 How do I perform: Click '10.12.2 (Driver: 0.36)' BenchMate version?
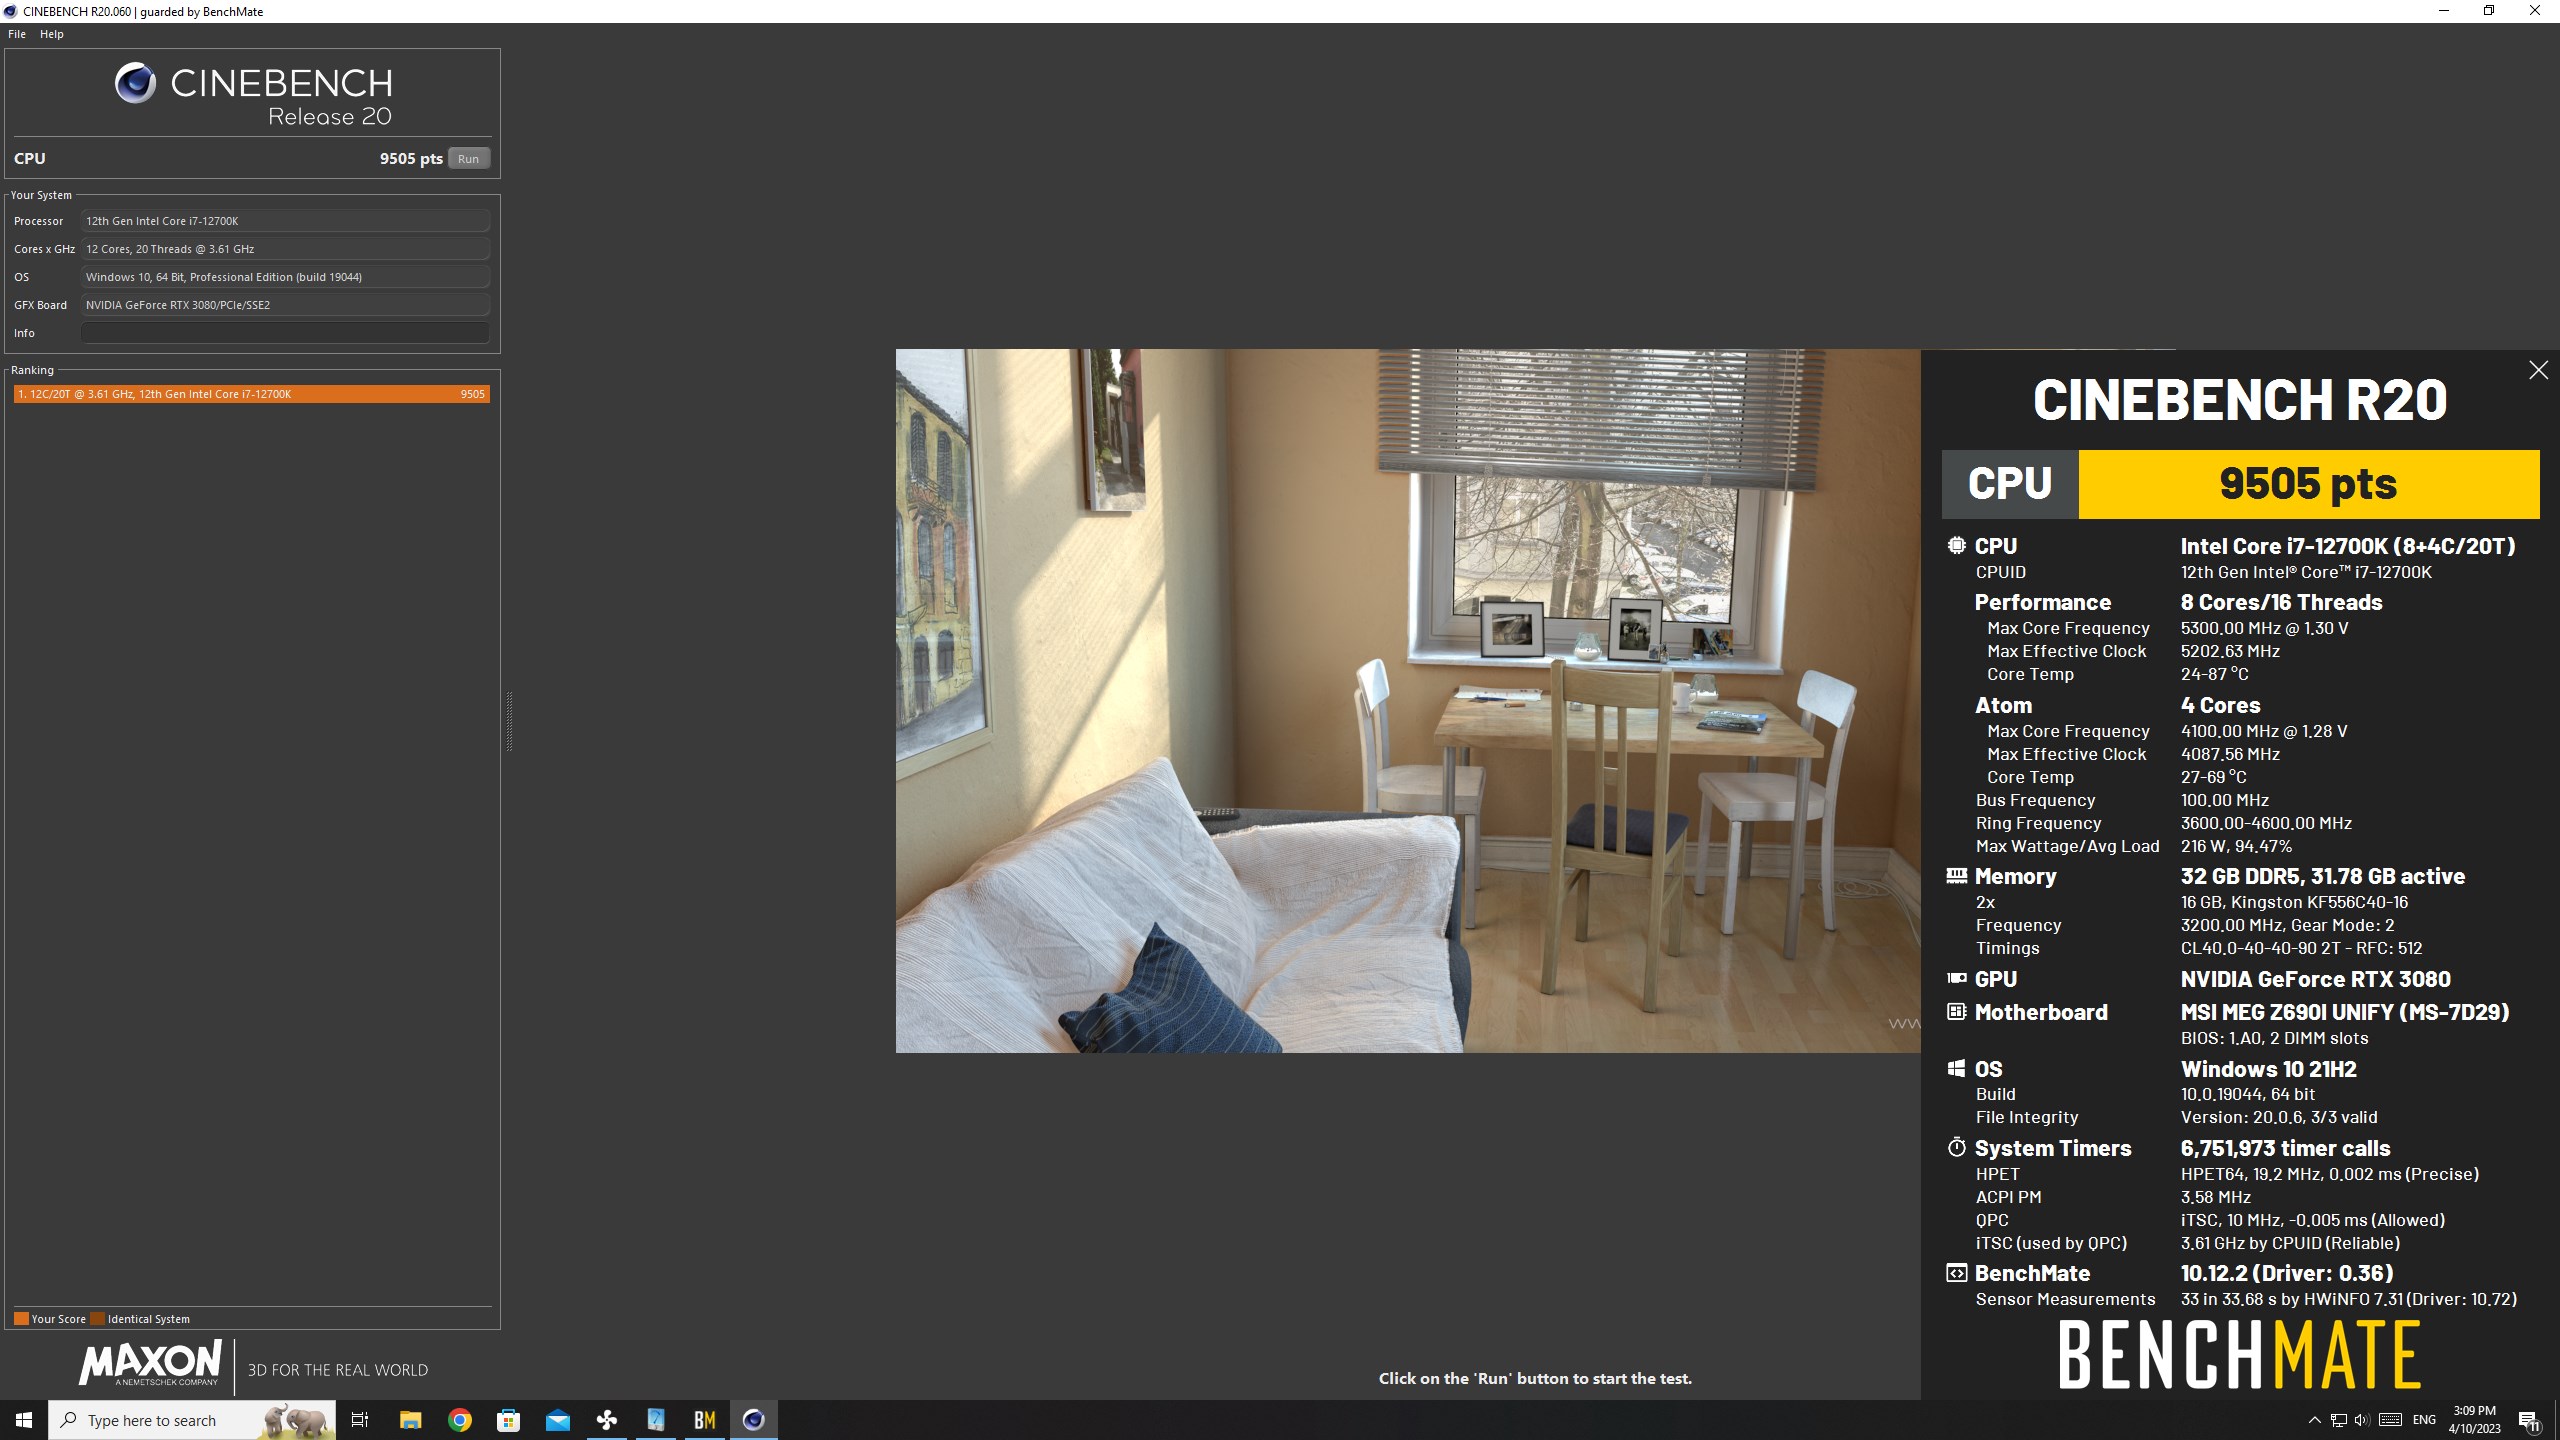pos(2287,1273)
